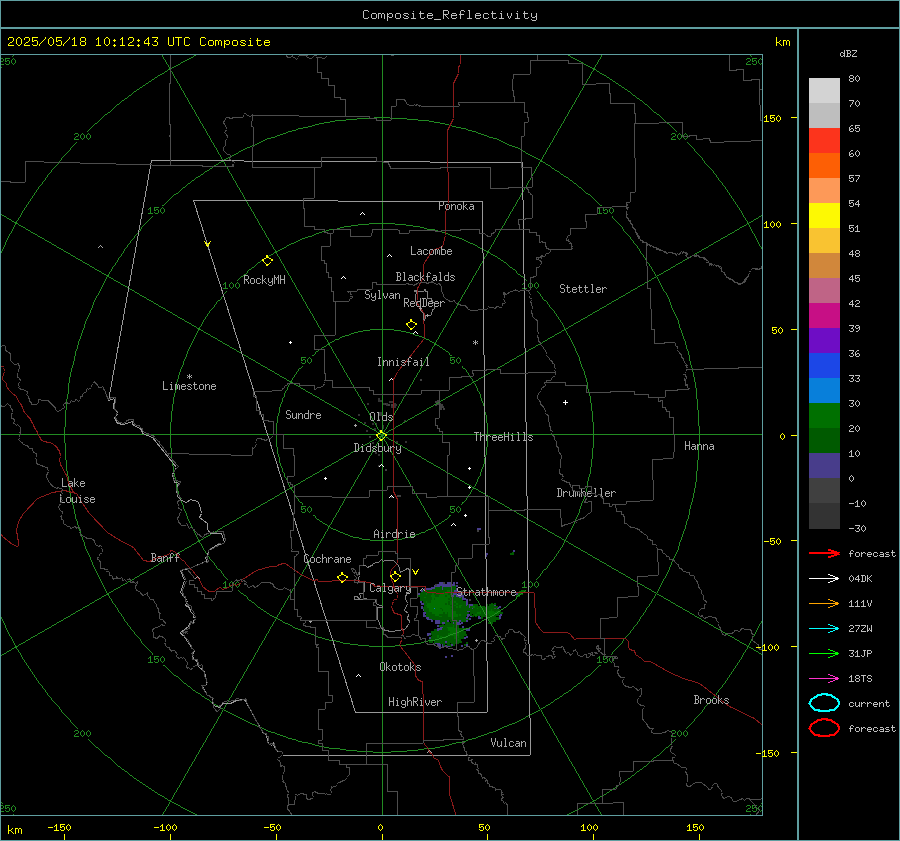Click the Drumheller city label
This screenshot has width=900, height=841.
coord(586,493)
